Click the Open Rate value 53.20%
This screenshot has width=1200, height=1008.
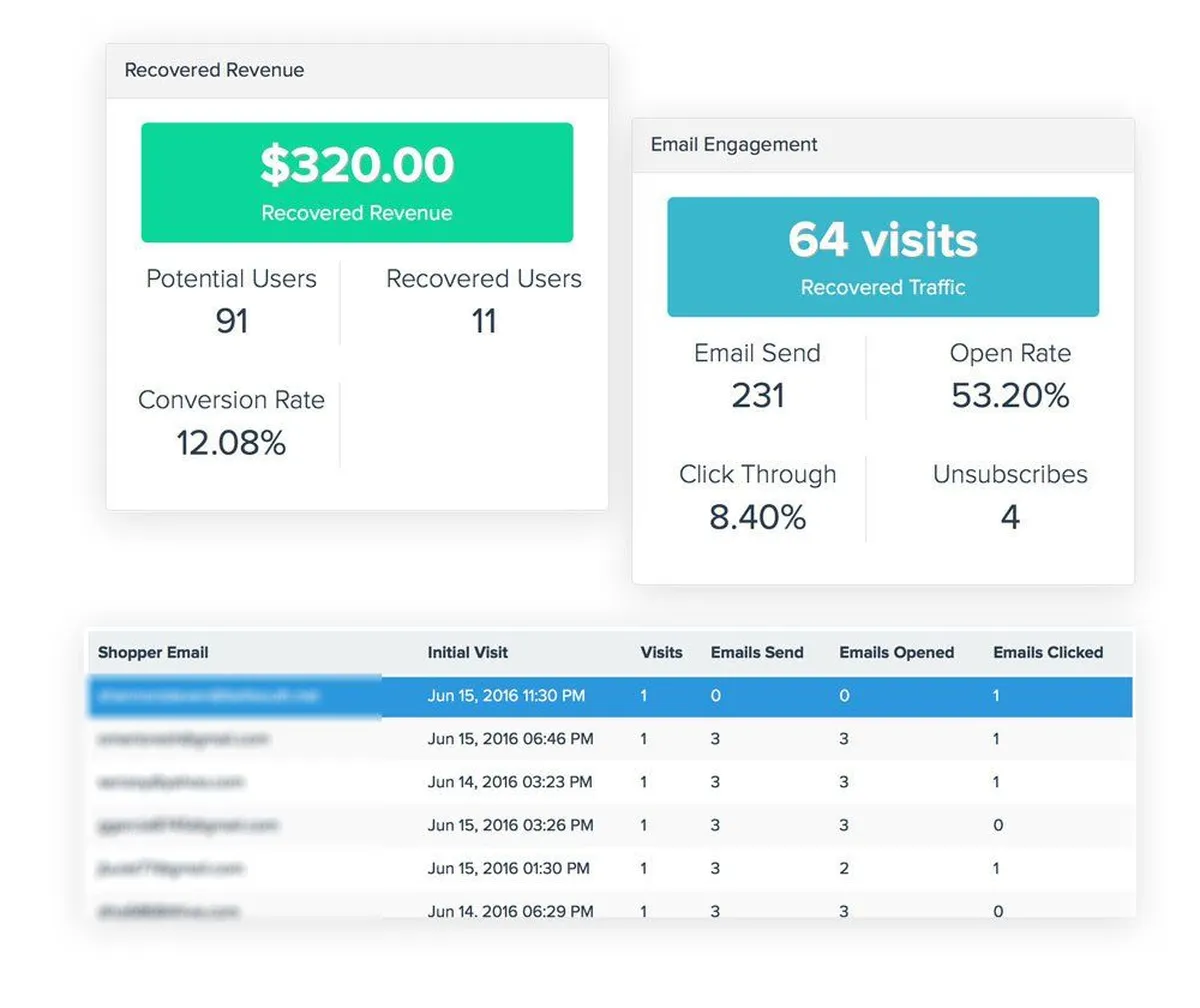coord(1010,396)
